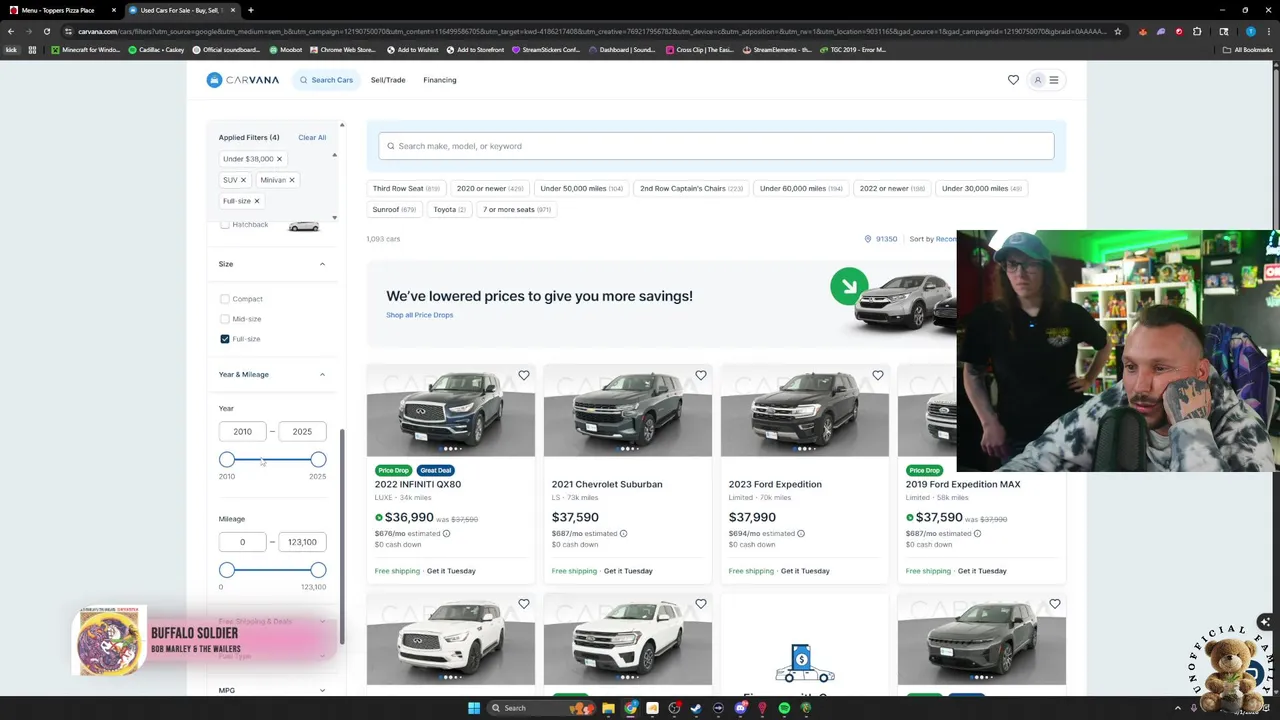
Task: Click info icon beside $676/mo estimate
Action: coord(446,533)
